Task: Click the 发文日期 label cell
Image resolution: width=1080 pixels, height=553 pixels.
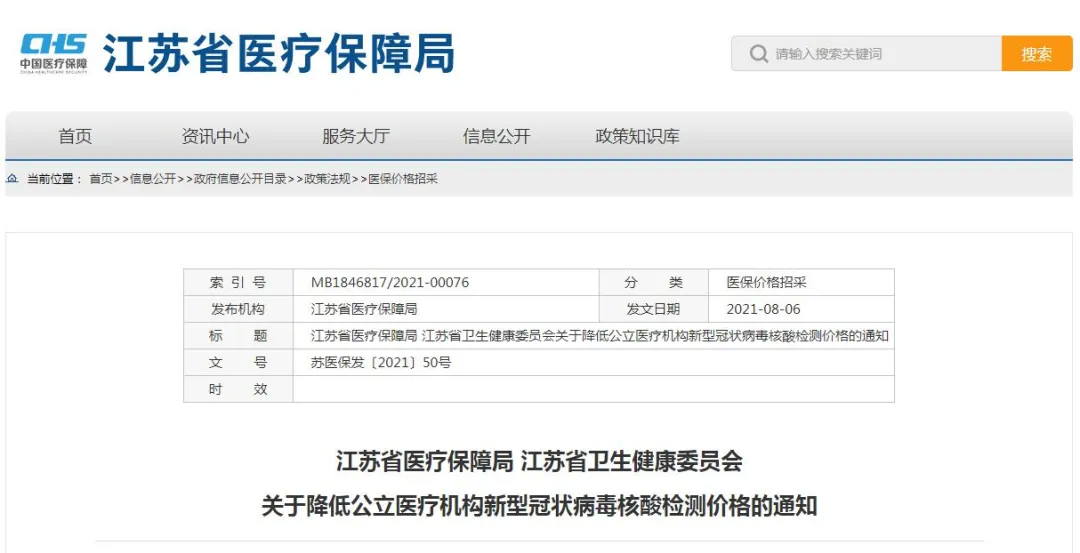Action: coord(654,309)
